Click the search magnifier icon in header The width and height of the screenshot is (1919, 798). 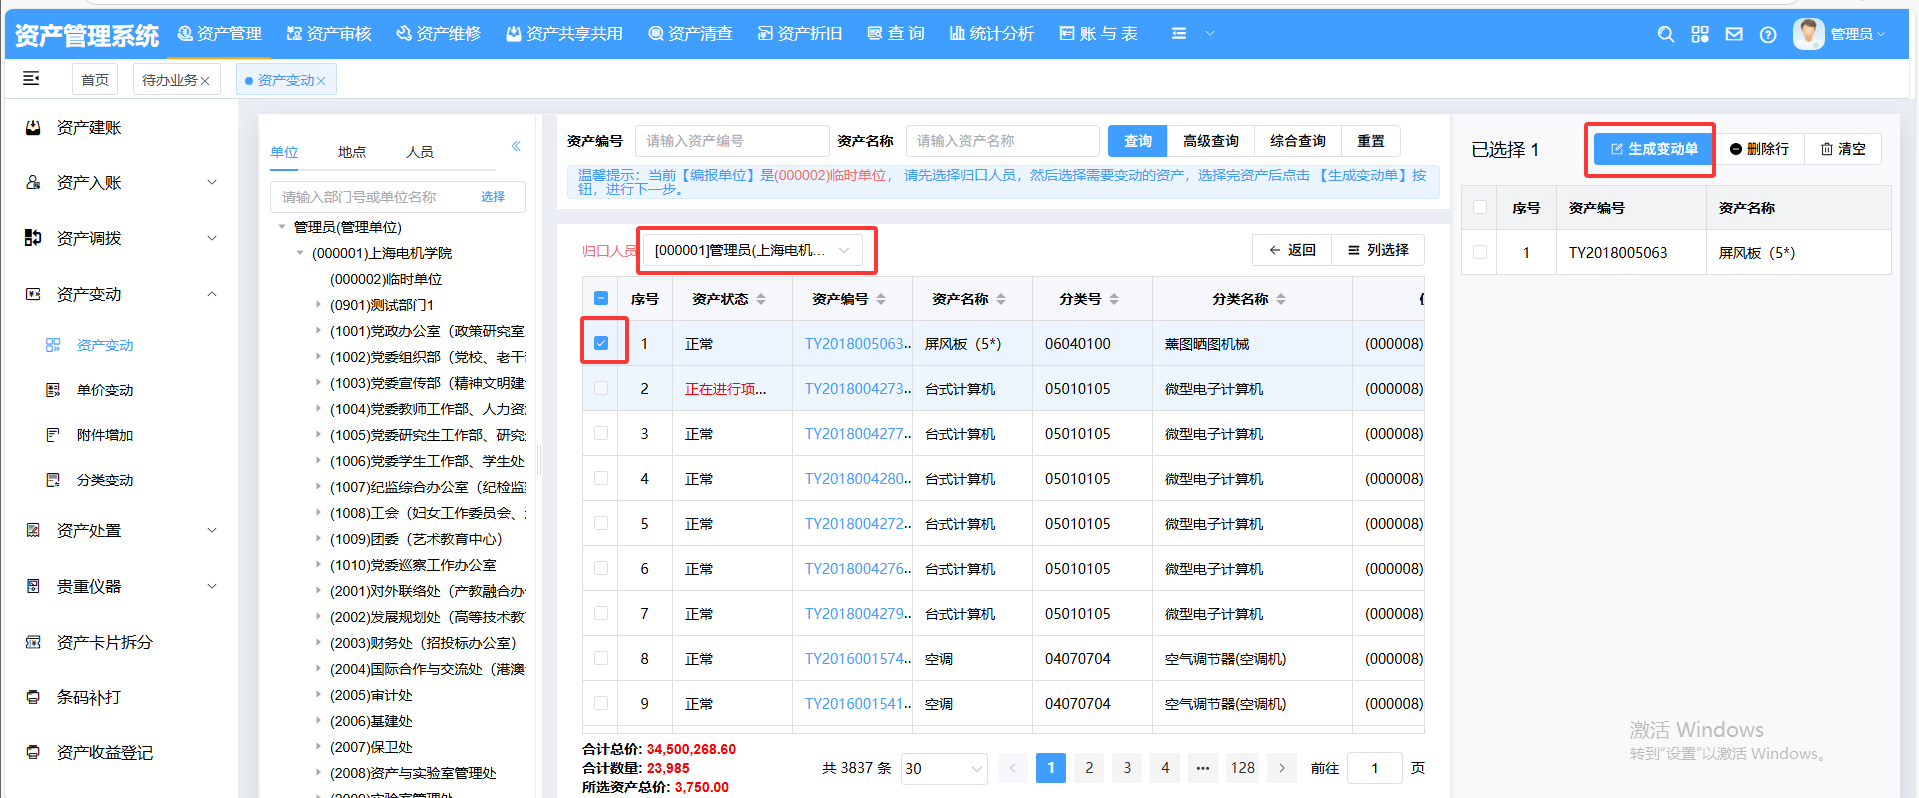(1665, 34)
